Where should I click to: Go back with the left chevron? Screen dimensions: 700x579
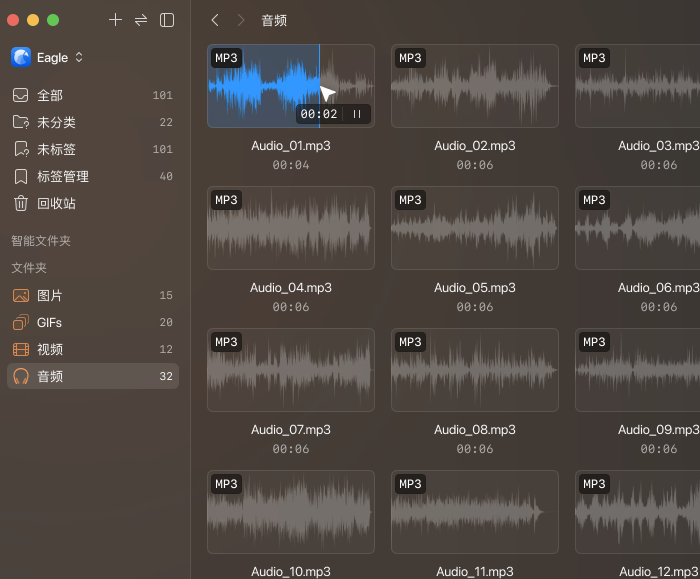click(215, 20)
